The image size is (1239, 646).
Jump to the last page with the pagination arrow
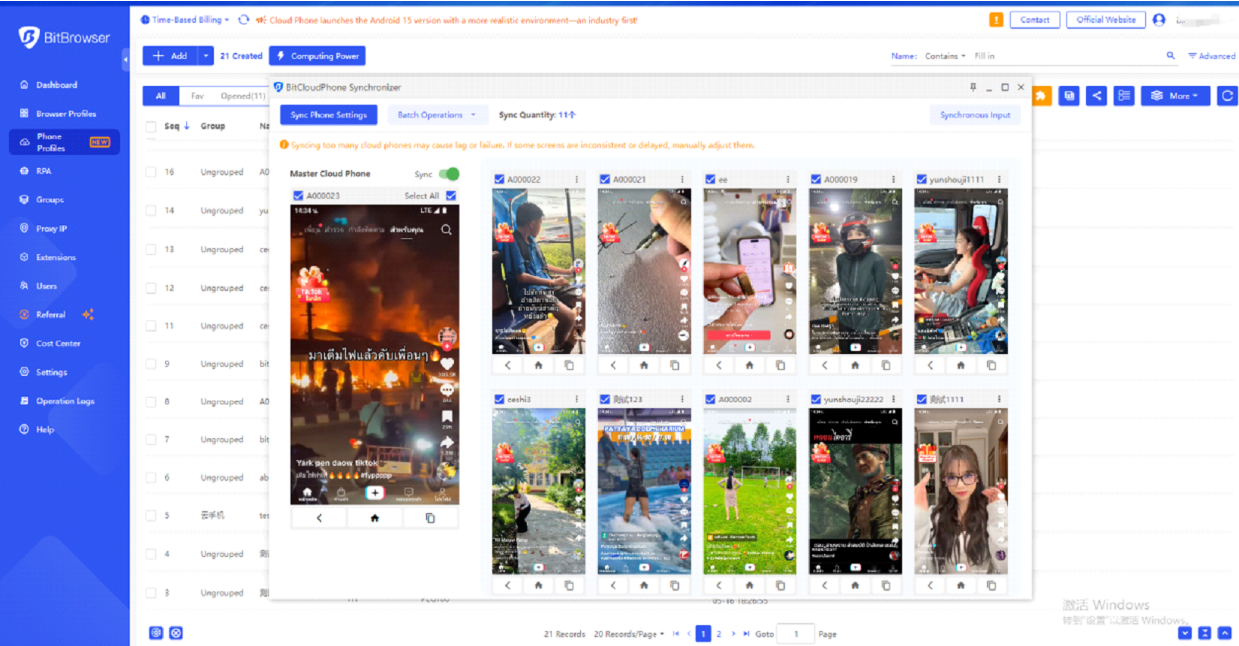pyautogui.click(x=748, y=634)
